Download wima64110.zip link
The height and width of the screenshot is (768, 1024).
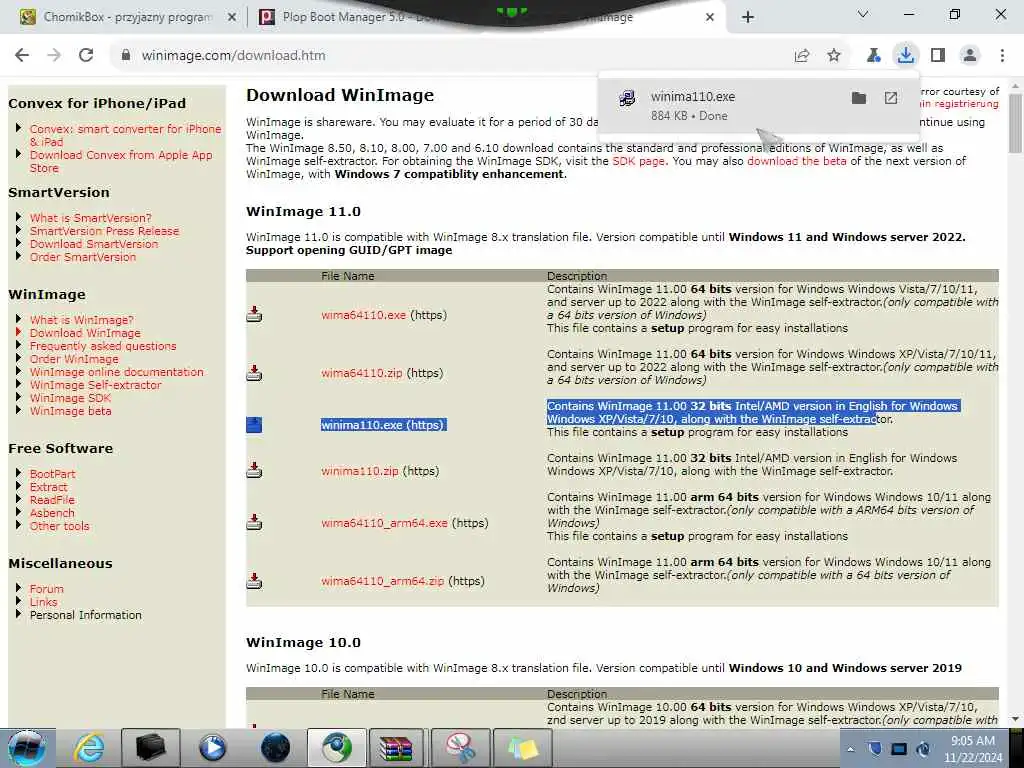point(361,373)
